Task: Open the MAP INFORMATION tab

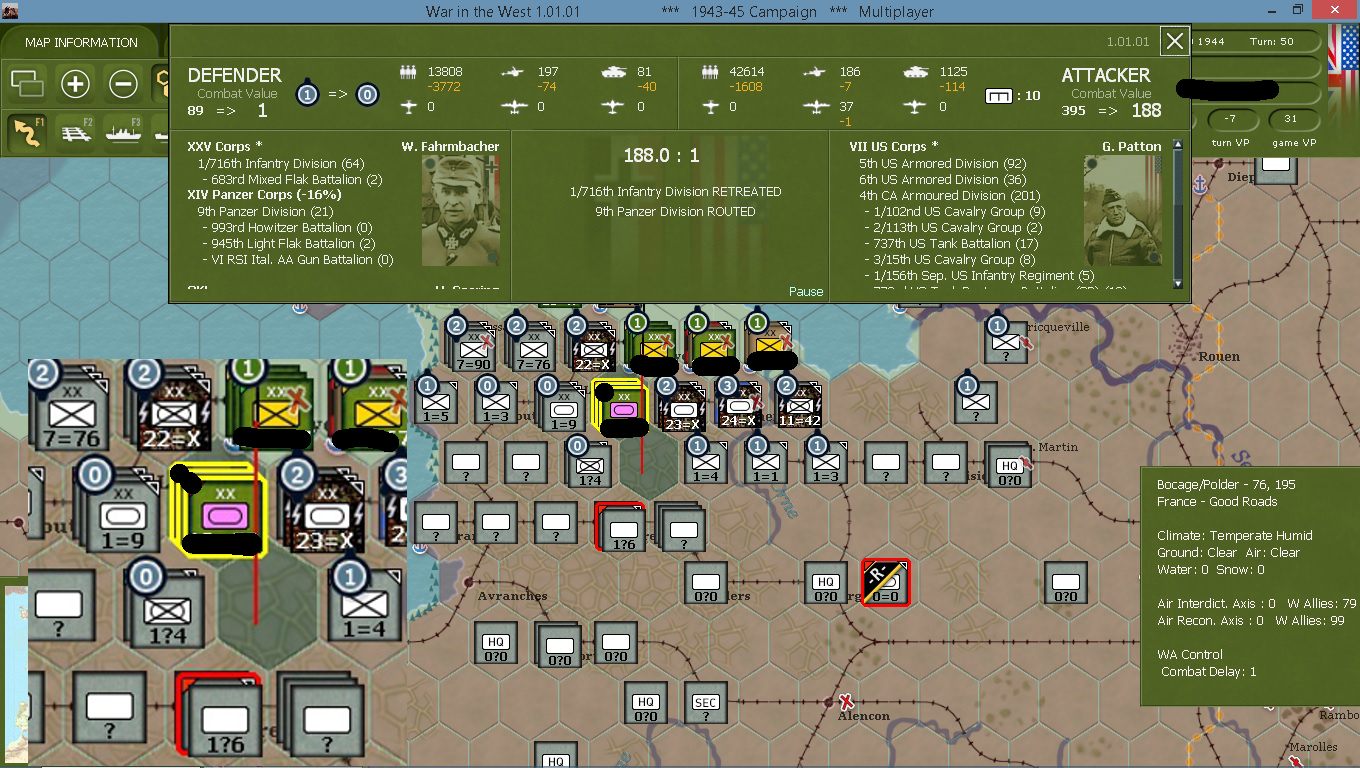Action: pos(81,42)
